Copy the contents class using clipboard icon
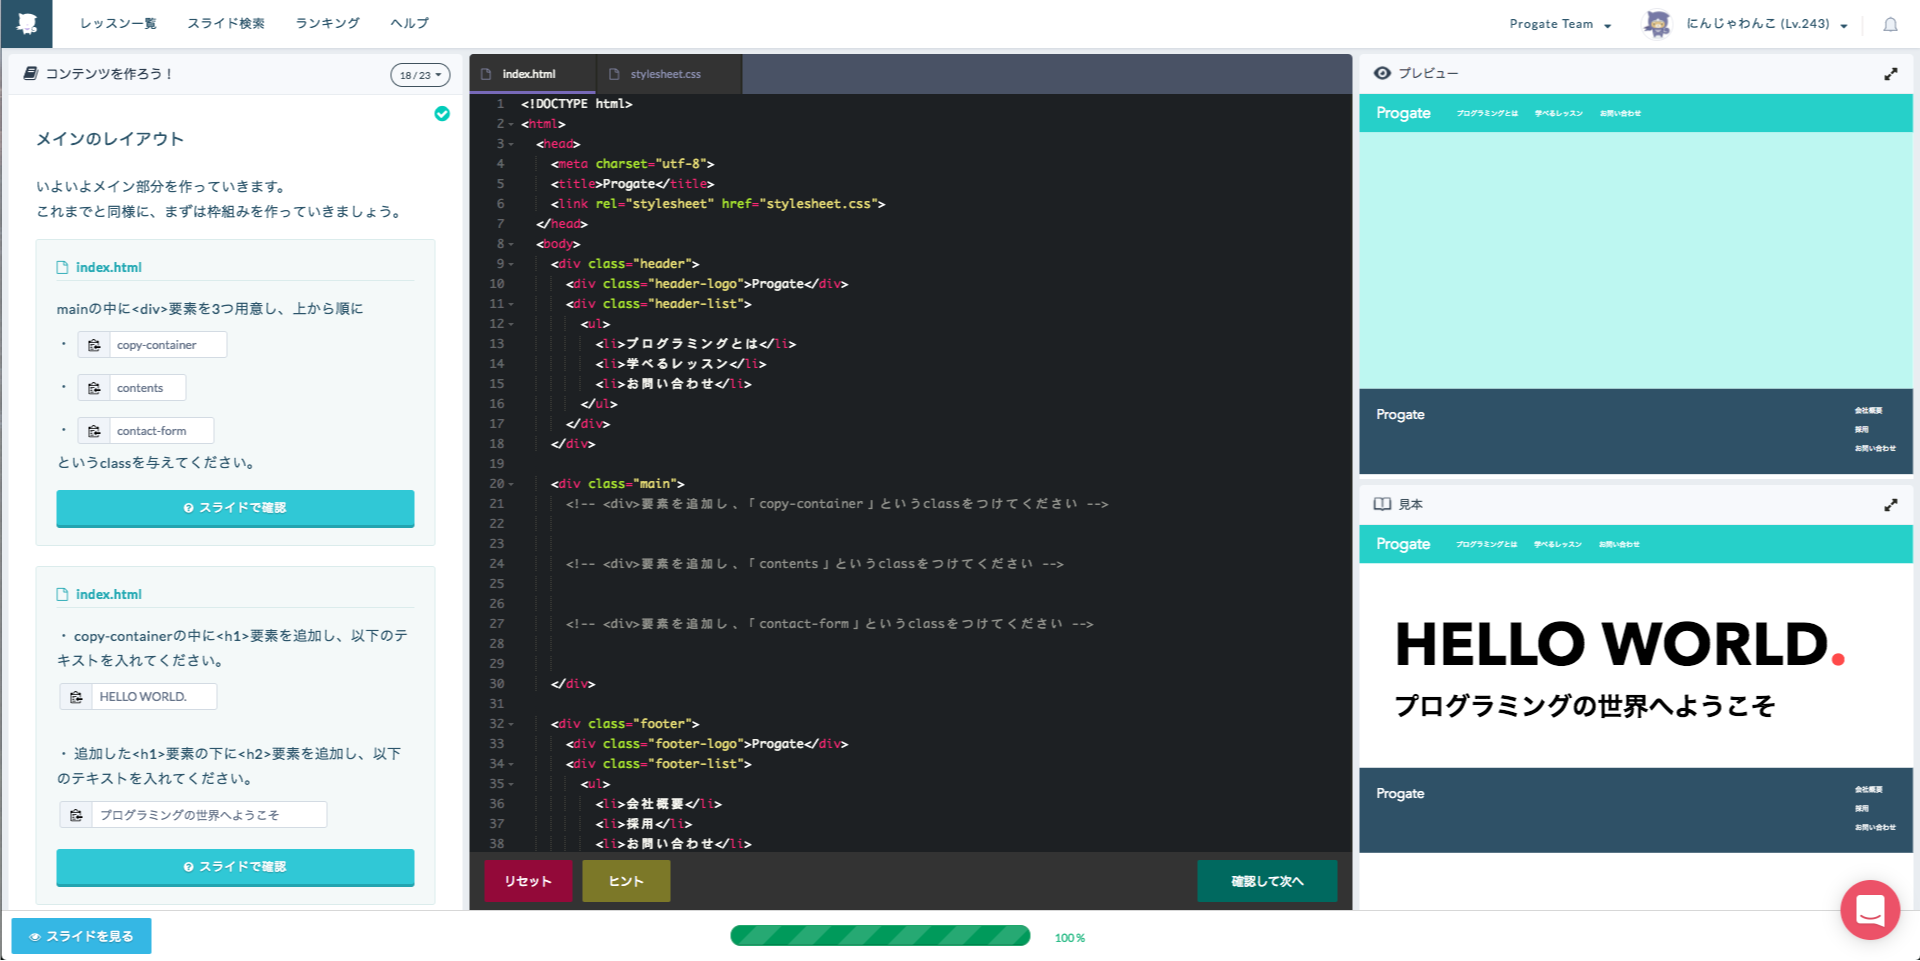The width and height of the screenshot is (1920, 961). coord(94,387)
